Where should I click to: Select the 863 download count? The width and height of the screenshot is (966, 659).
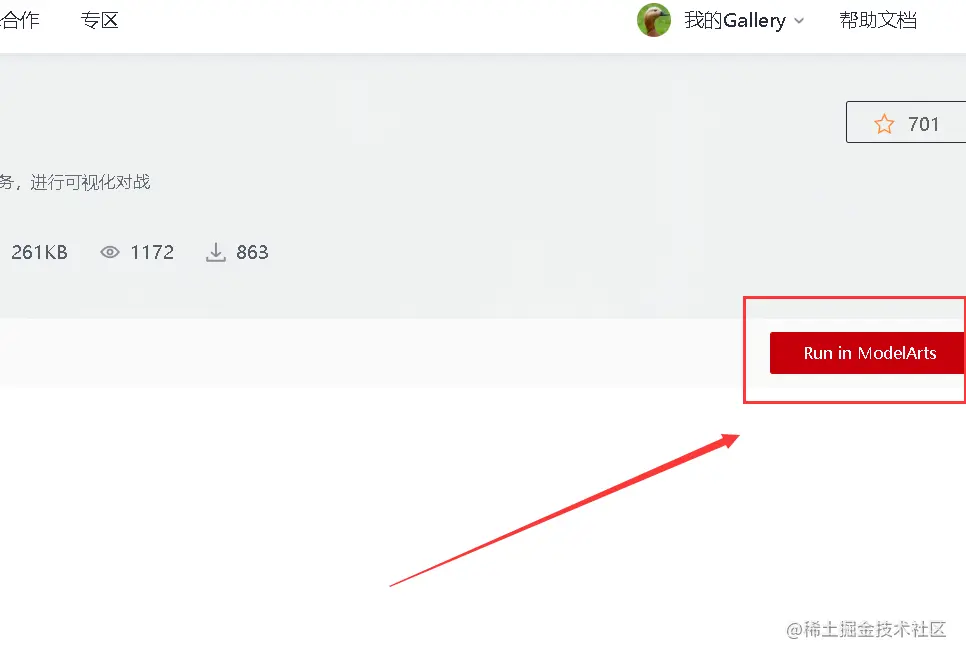tap(253, 252)
